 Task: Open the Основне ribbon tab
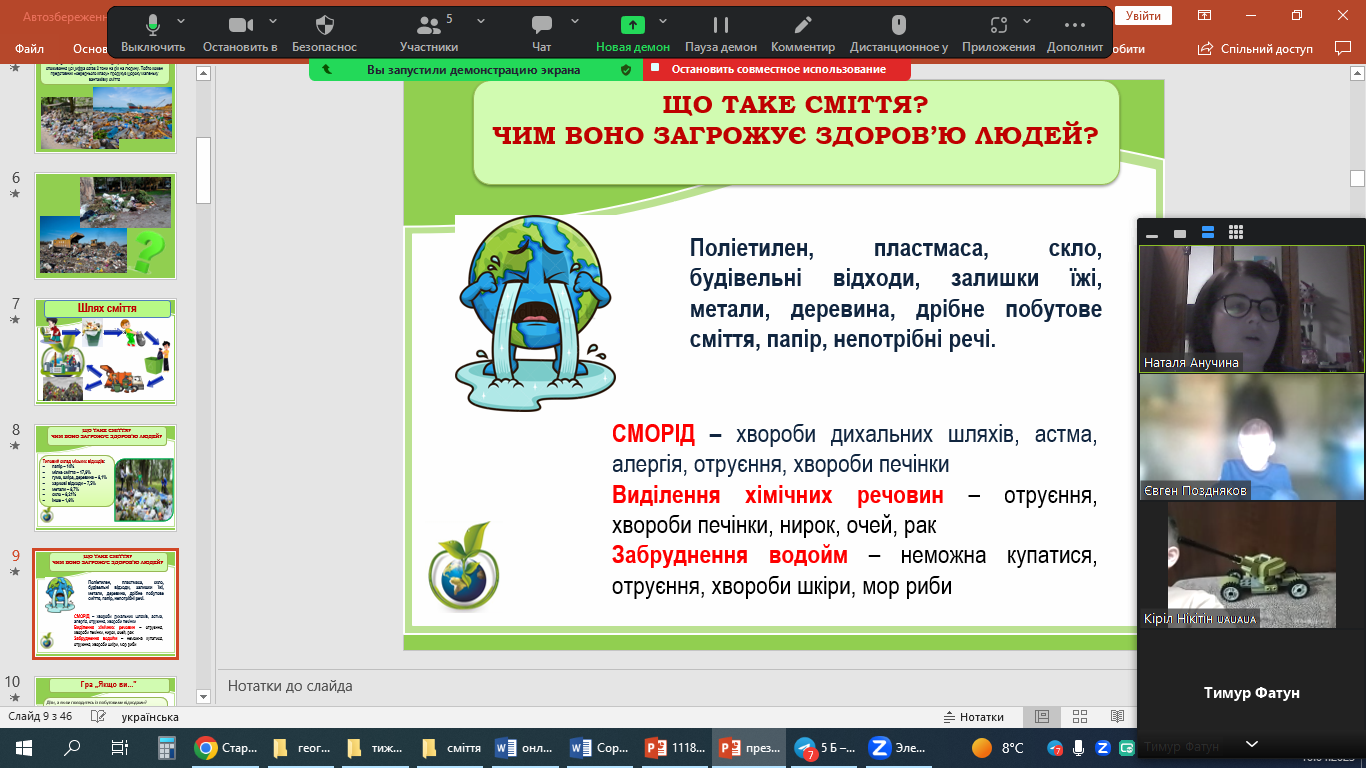(x=90, y=48)
